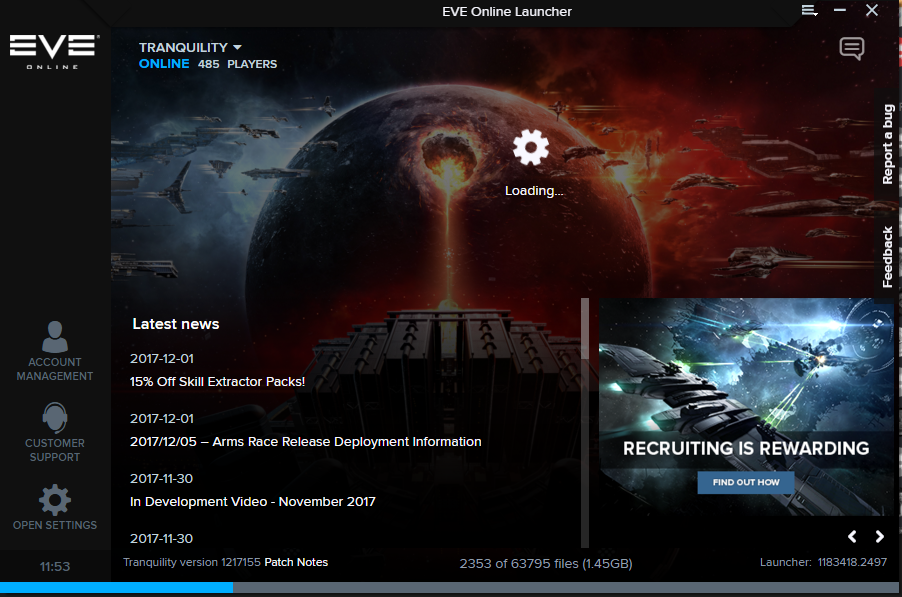Open the Report a bug side tab
This screenshot has height=597, width=902.
[888, 144]
